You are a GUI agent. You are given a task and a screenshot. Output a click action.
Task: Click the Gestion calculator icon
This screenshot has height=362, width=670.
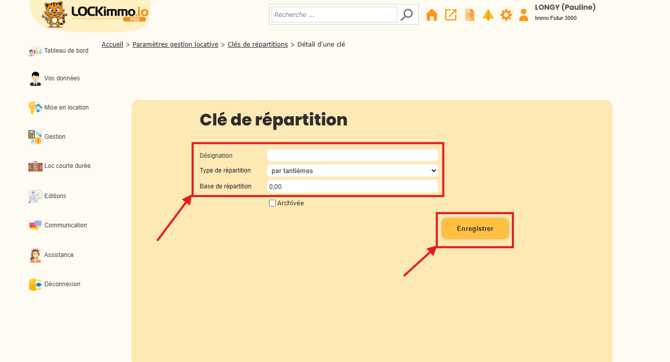click(35, 137)
